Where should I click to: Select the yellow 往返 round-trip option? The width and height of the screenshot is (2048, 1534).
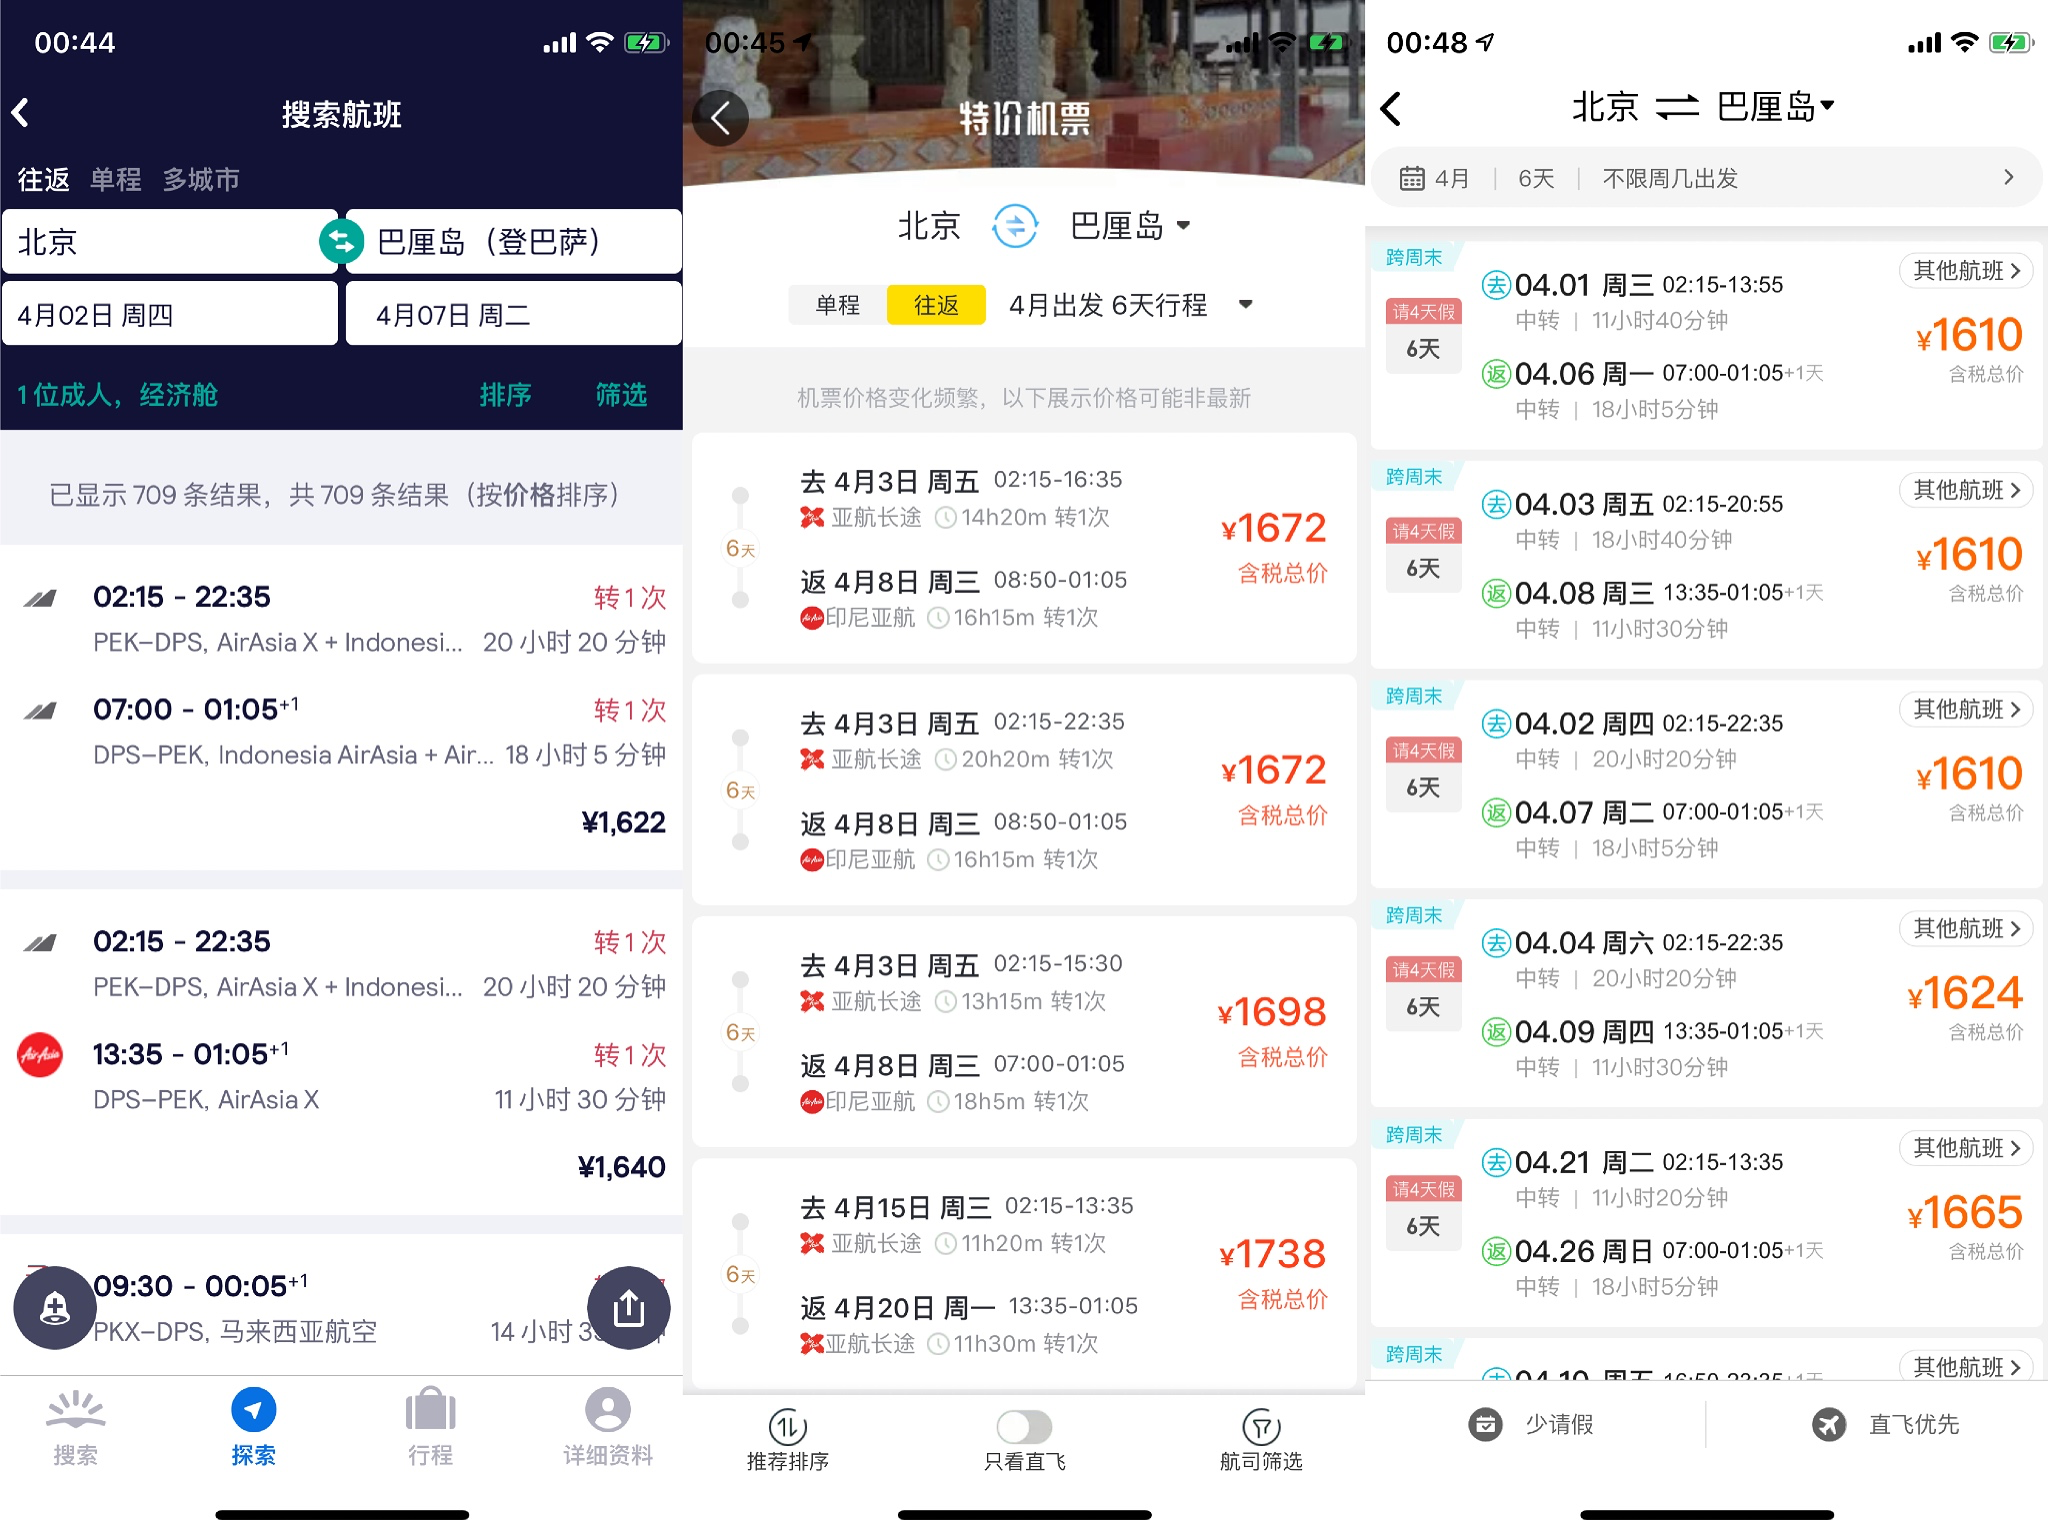[936, 305]
